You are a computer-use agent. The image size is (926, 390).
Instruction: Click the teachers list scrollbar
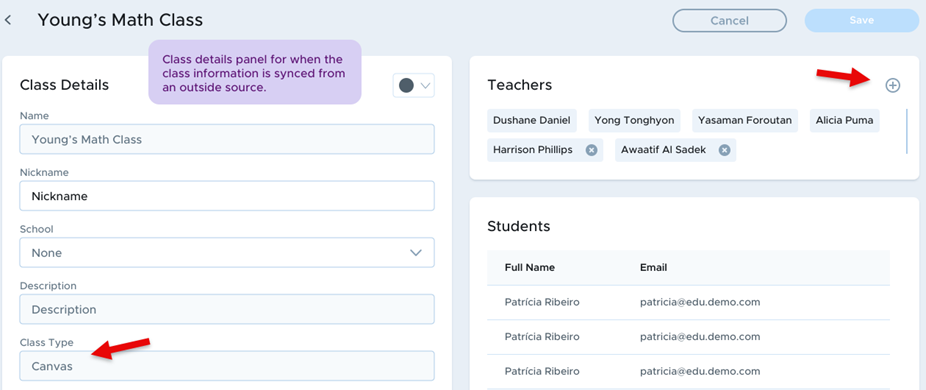907,131
